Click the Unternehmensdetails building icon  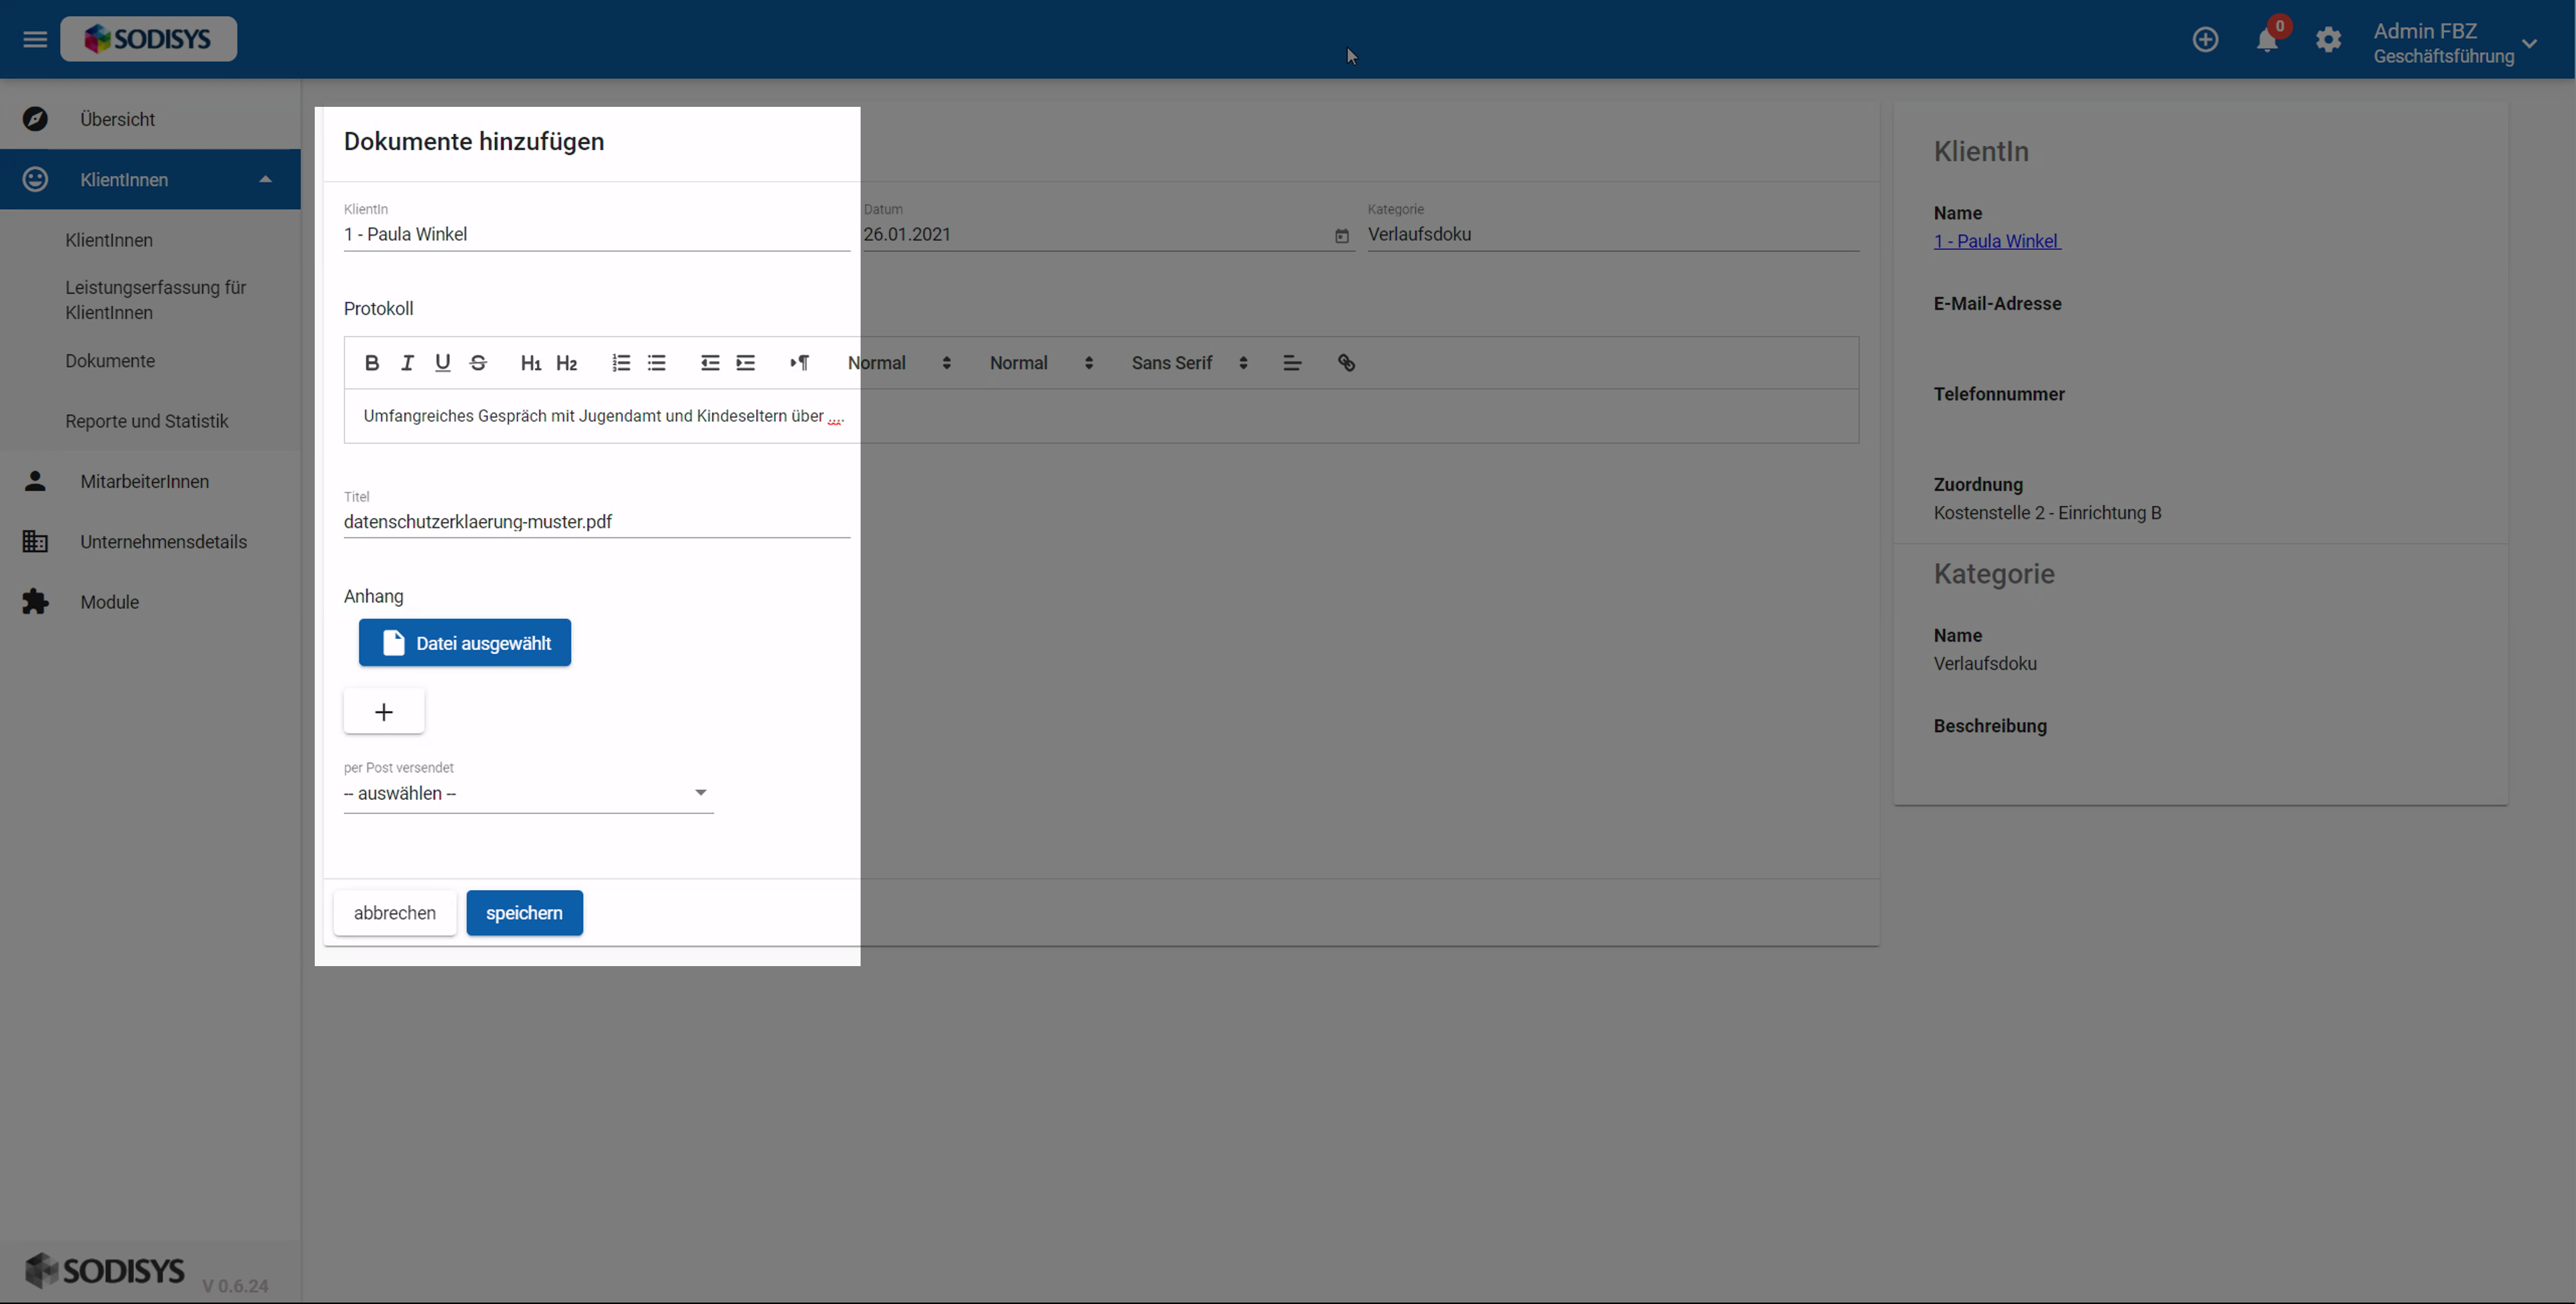(x=35, y=542)
